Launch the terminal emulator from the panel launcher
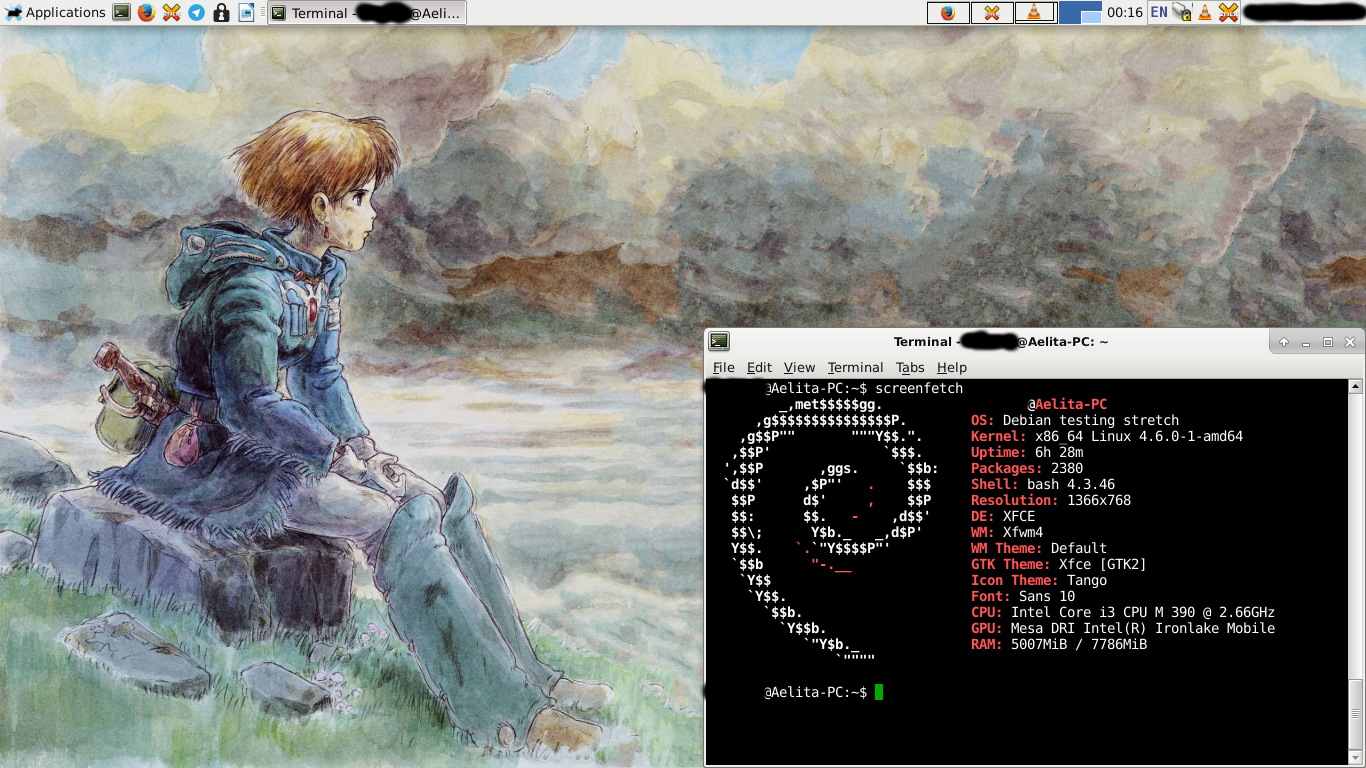This screenshot has width=1366, height=768. point(121,13)
